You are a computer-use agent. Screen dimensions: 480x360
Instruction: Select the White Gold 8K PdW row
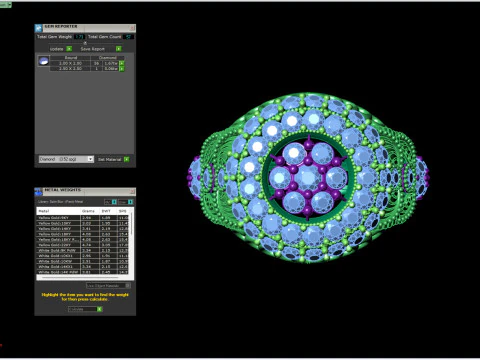(x=82, y=250)
